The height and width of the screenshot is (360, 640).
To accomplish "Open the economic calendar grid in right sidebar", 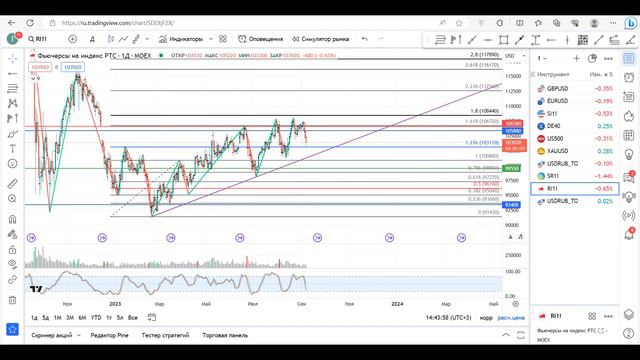I will (629, 135).
